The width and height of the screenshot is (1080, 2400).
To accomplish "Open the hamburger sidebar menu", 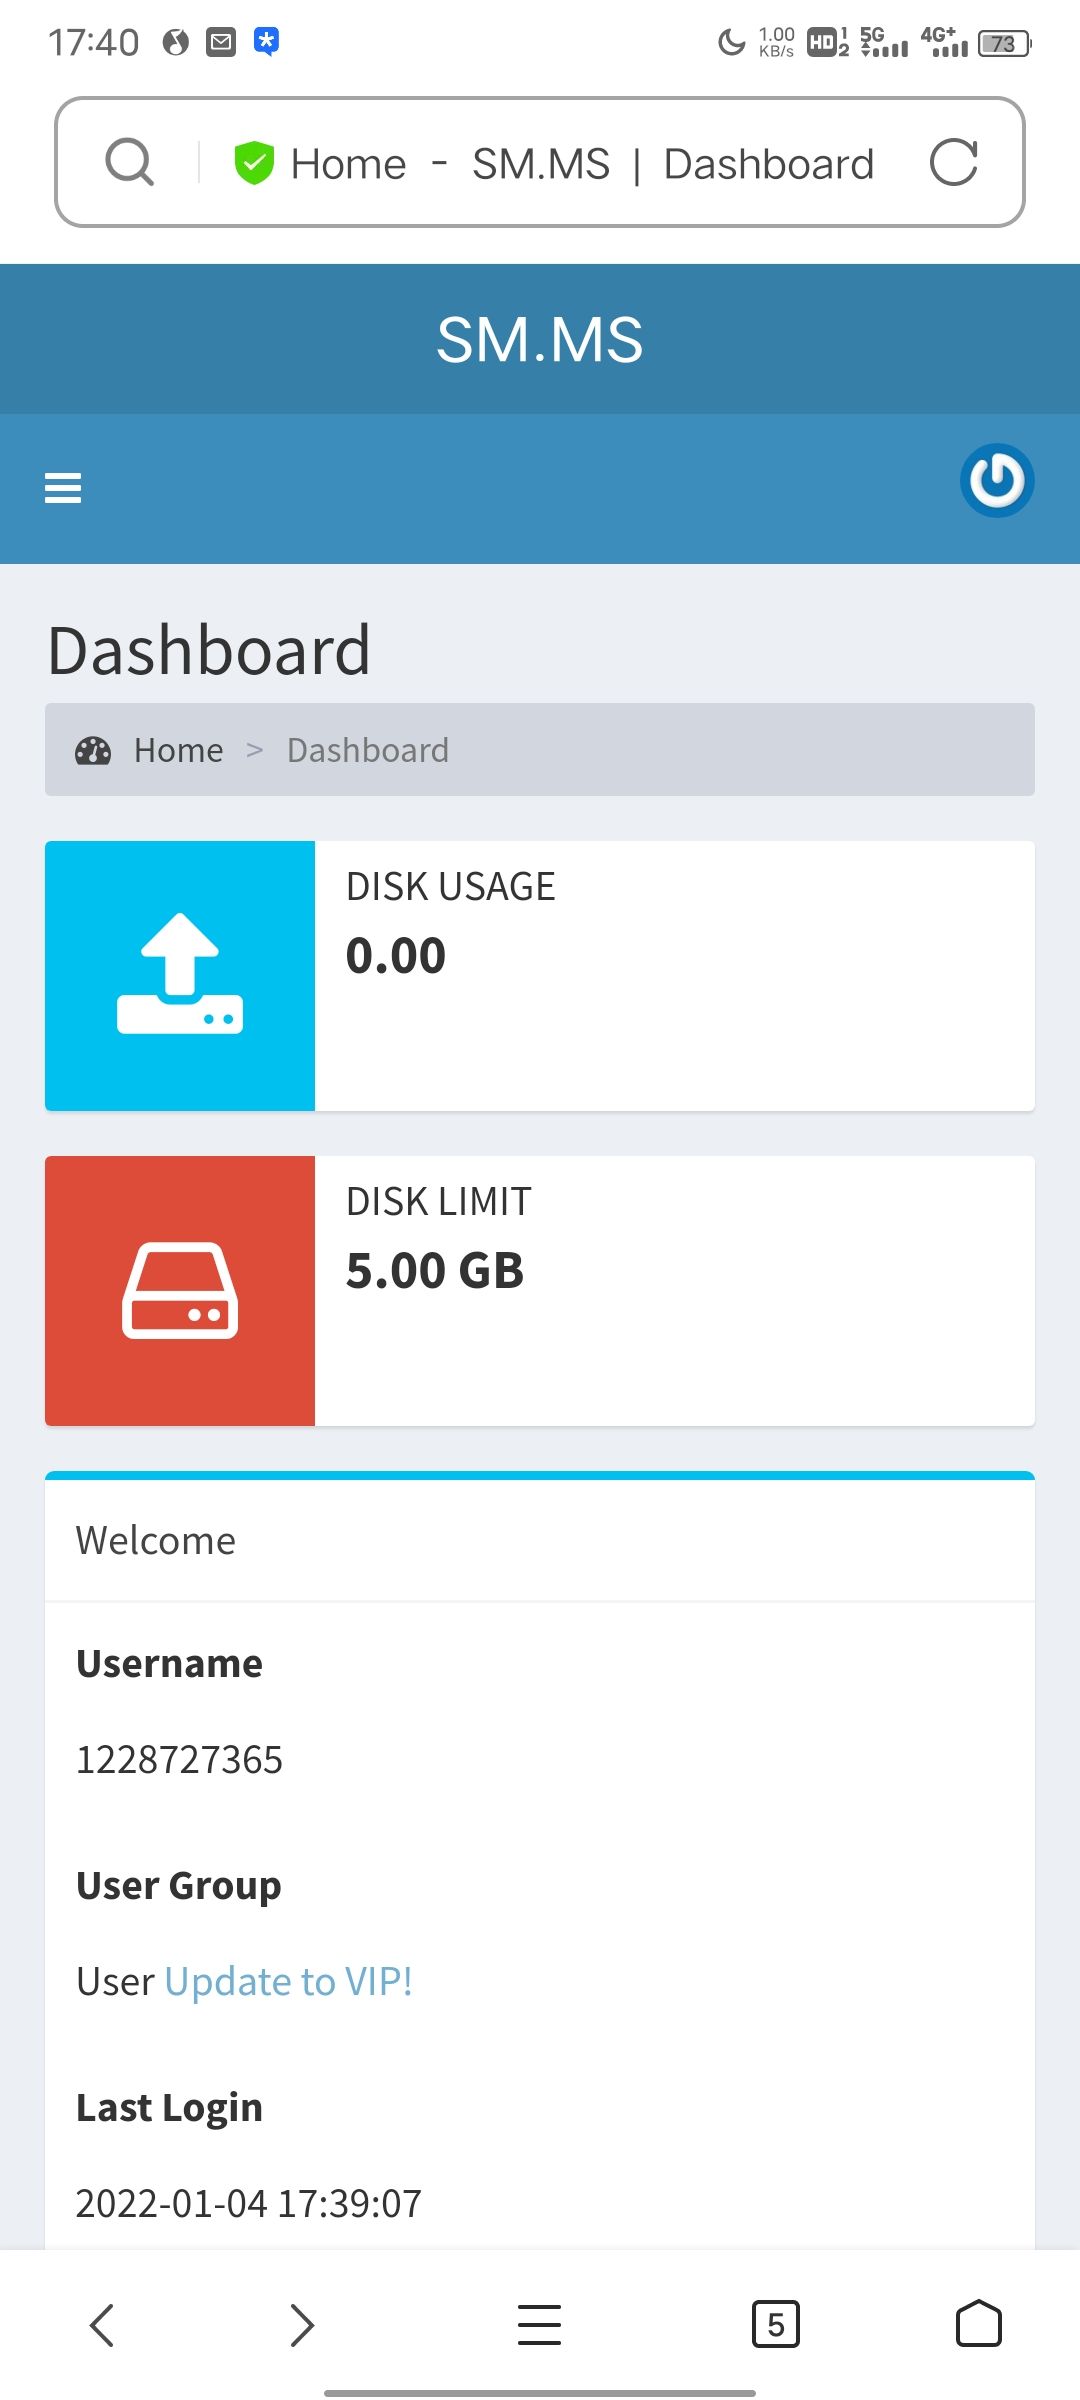I will [x=63, y=488].
